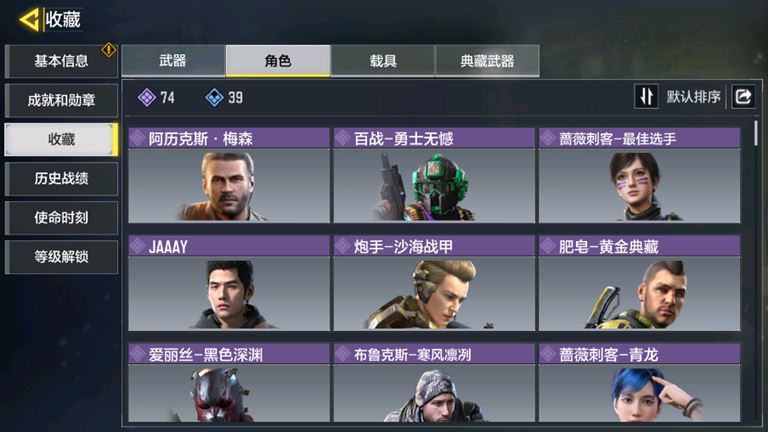Open the 使命时刻 sidebar button

[x=61, y=217]
